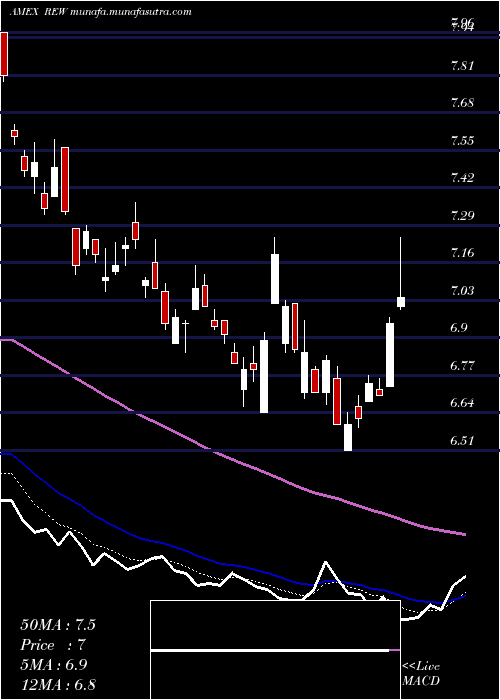This screenshot has height=700, width=500.
Task: Click the 7.81 price axis label
Action: (462, 66)
